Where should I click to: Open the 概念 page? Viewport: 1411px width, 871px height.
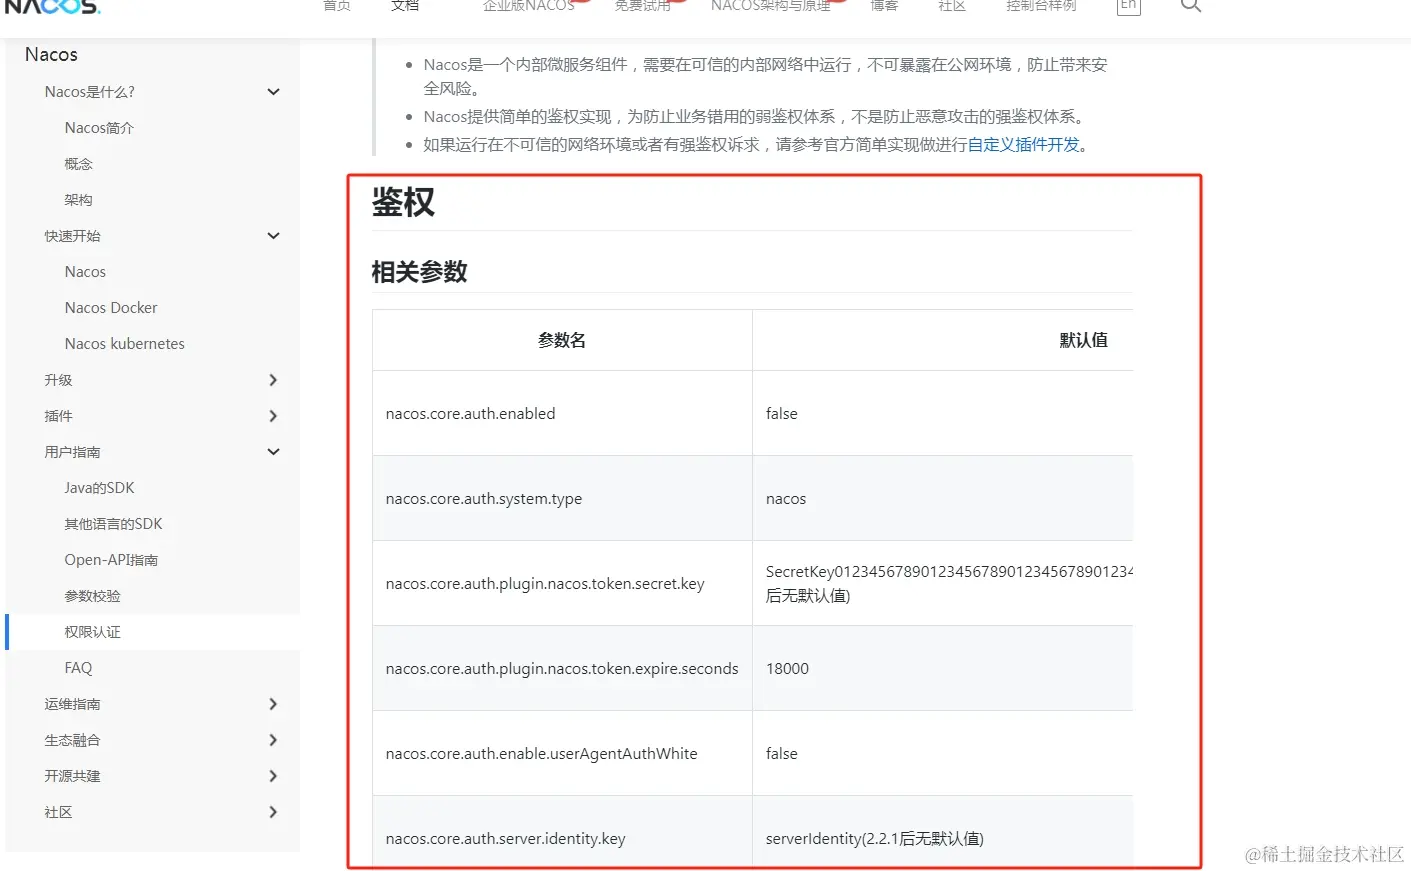78,164
